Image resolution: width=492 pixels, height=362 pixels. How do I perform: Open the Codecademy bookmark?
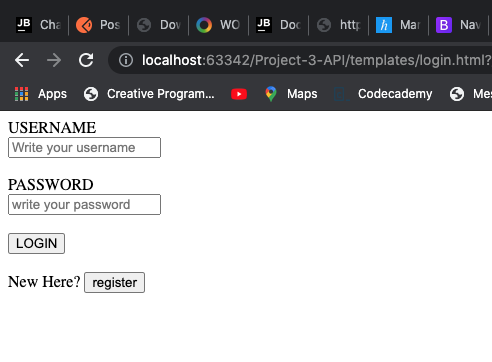(384, 94)
